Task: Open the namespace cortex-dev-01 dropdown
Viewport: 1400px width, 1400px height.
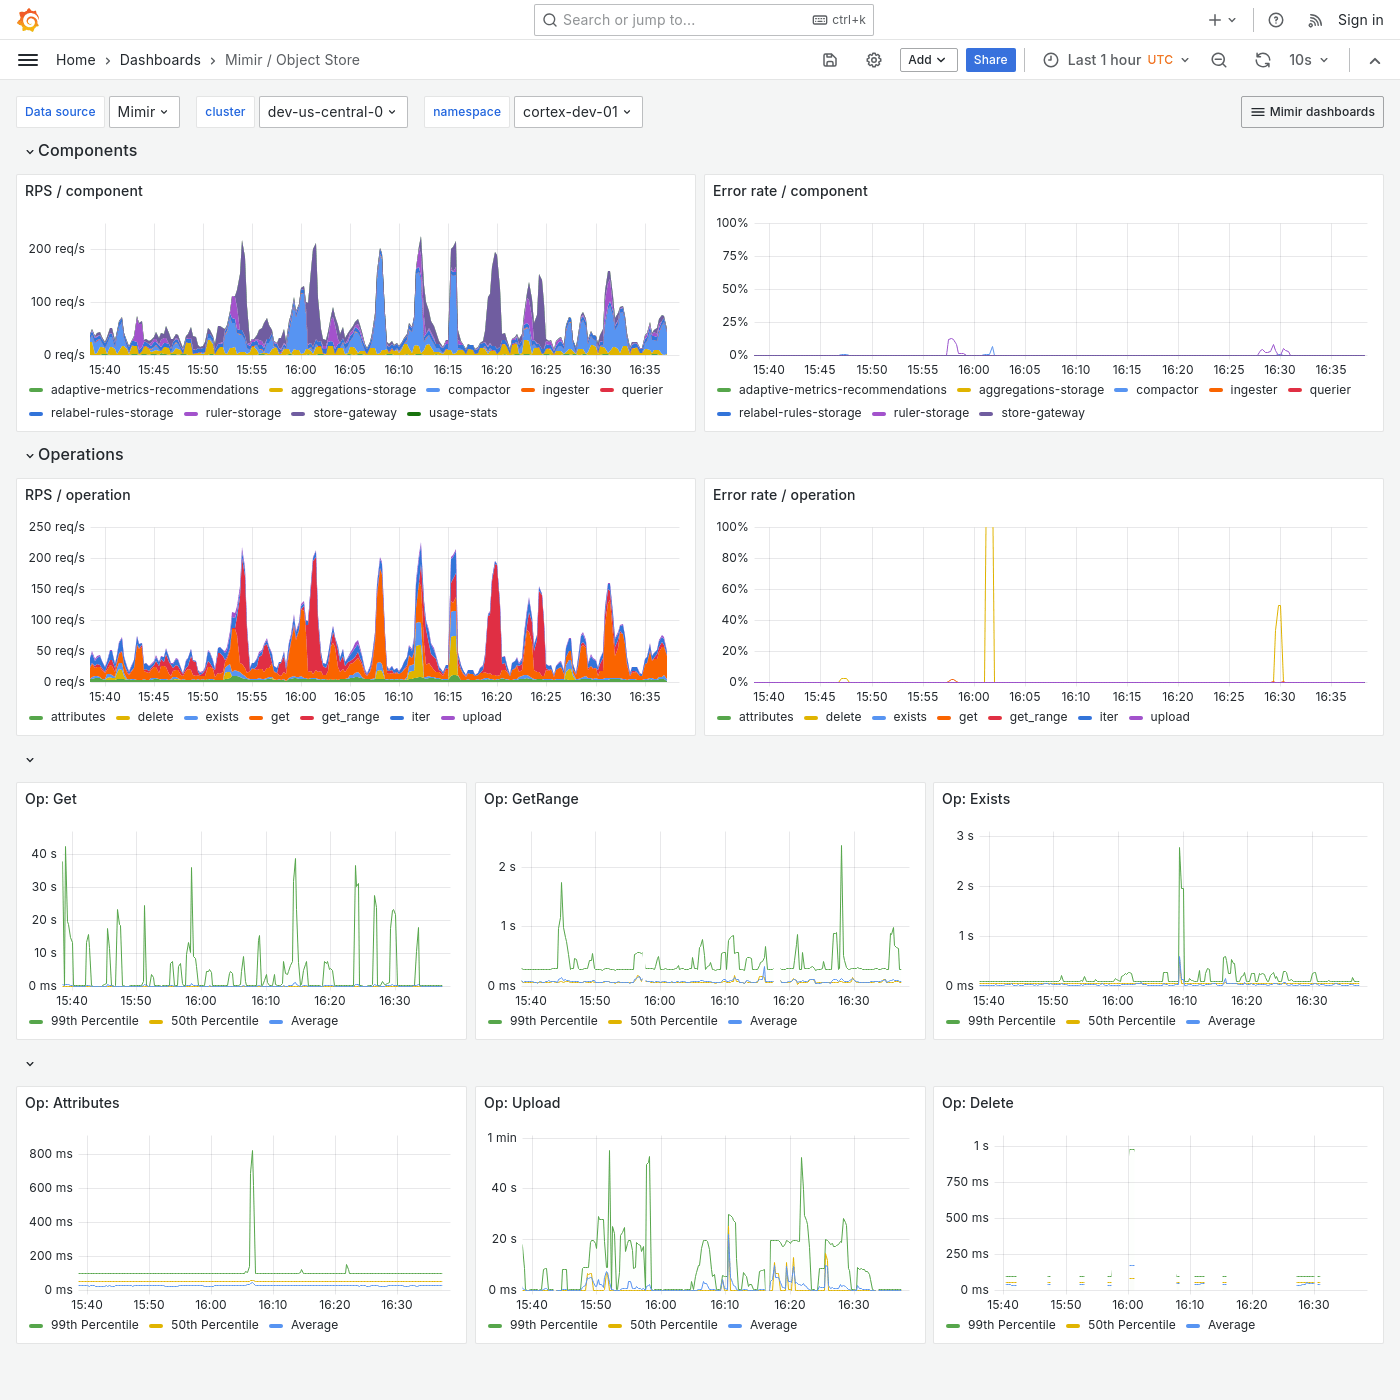Action: tap(578, 111)
